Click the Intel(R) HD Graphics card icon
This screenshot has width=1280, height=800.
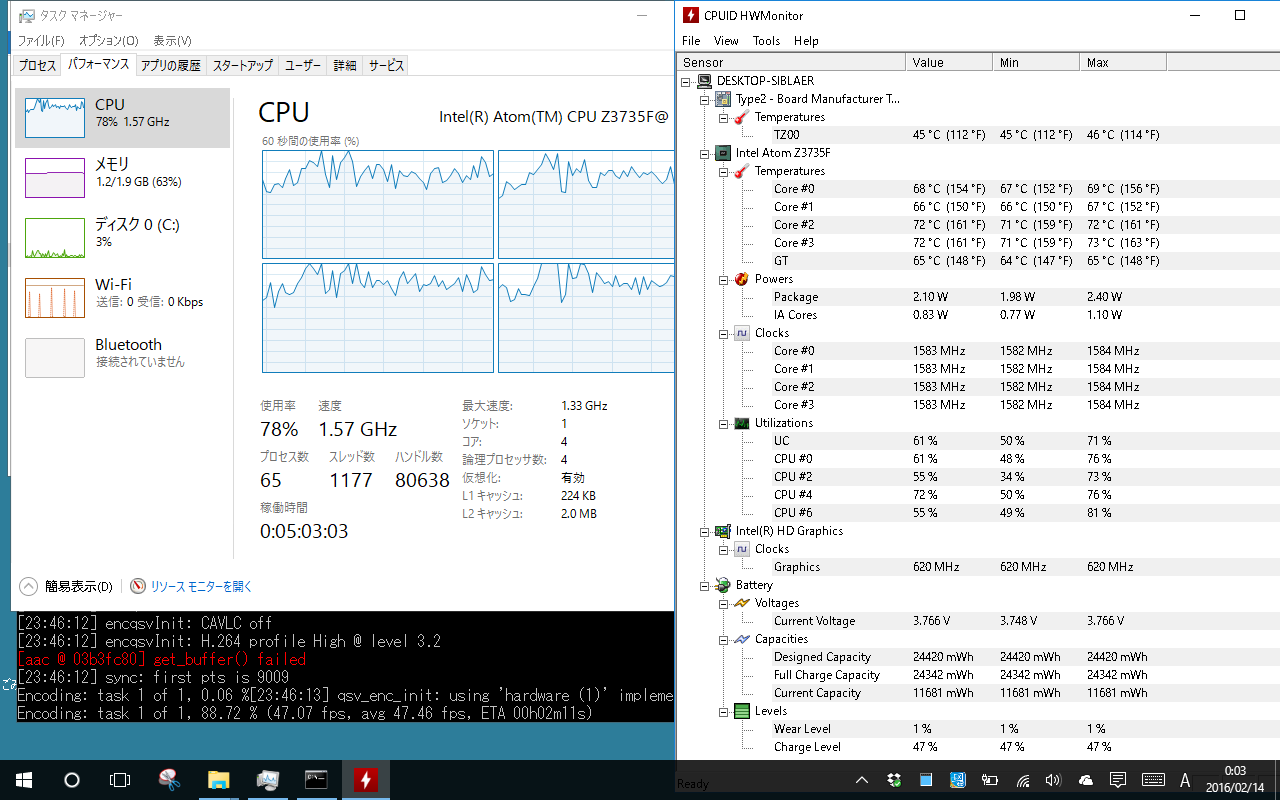tap(722, 531)
